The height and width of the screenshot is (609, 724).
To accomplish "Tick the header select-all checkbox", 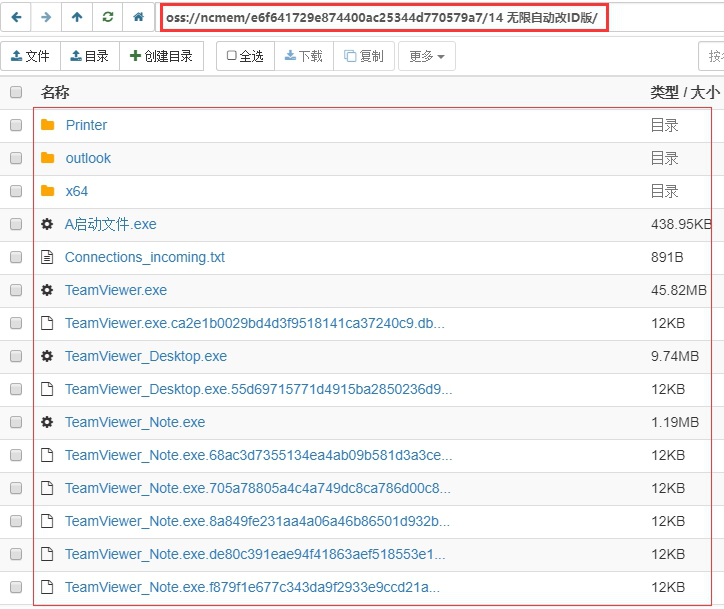I will click(16, 92).
